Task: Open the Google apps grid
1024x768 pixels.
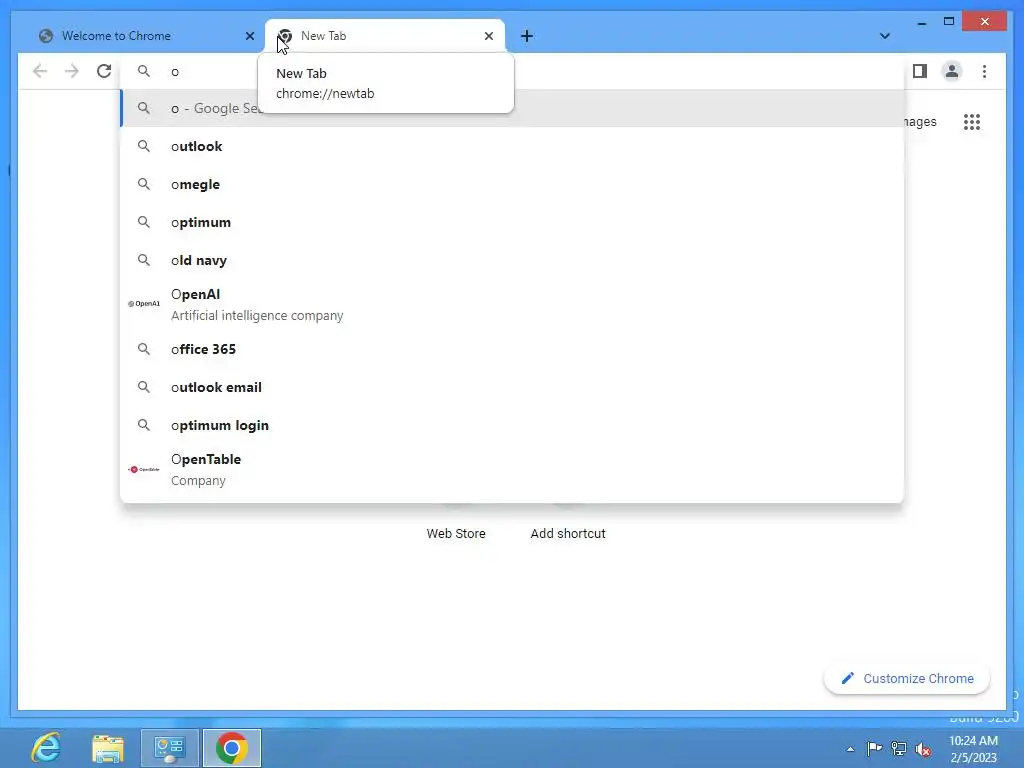Action: (x=972, y=122)
